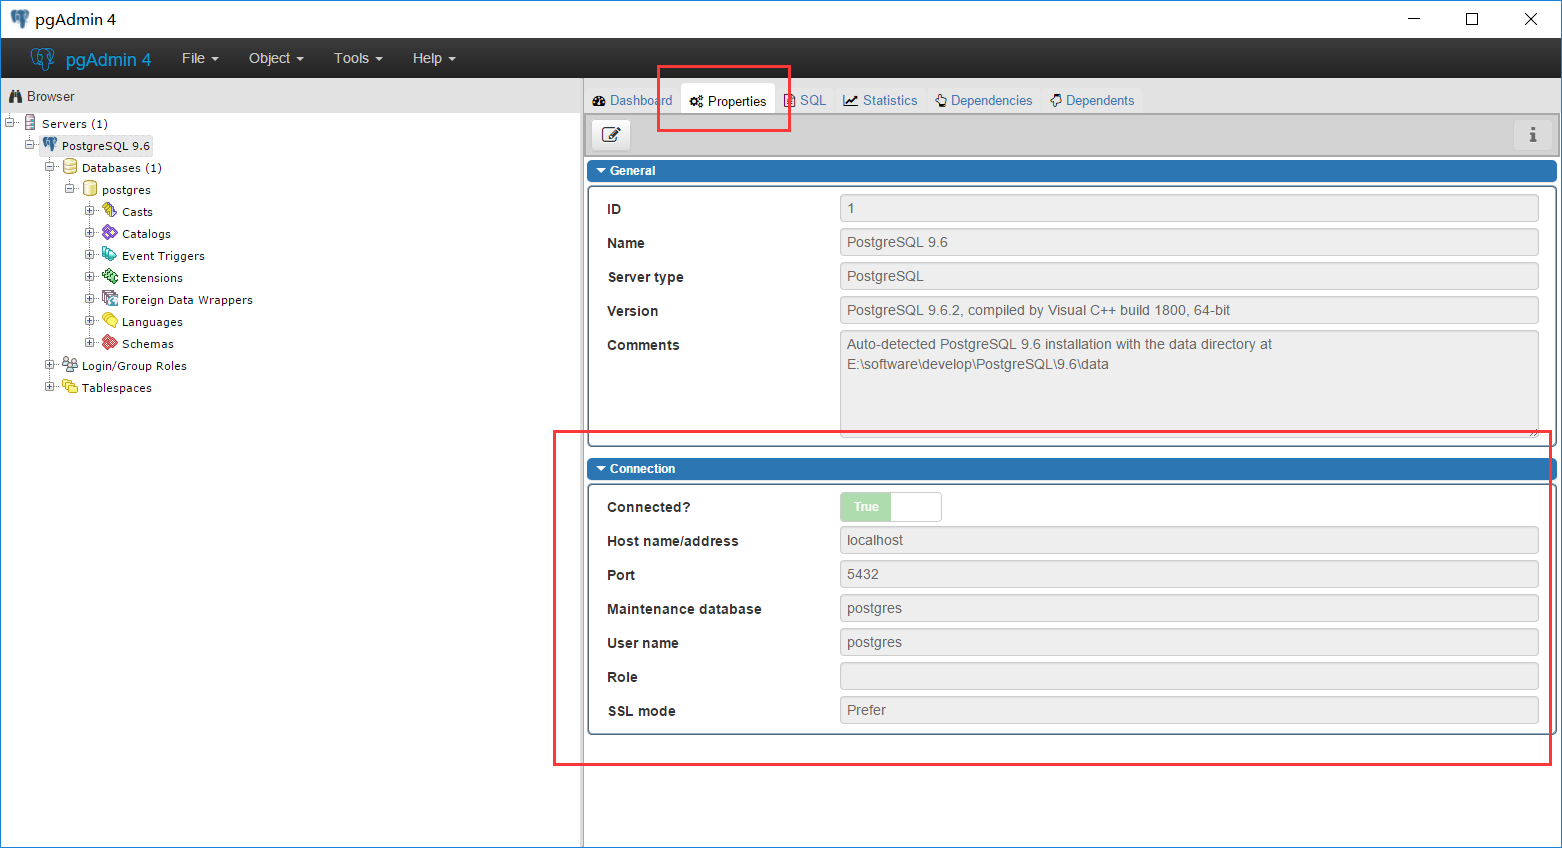Click the Languages node icon
This screenshot has height=848, width=1562.
coord(110,321)
